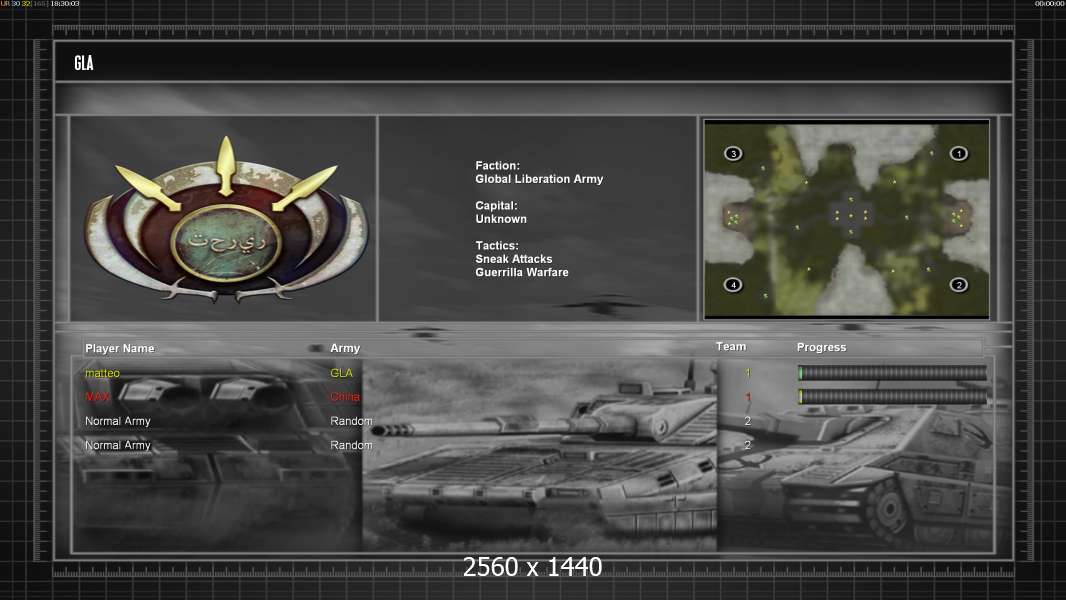Select player MAX in the list
This screenshot has width=1066, height=600.
97,397
